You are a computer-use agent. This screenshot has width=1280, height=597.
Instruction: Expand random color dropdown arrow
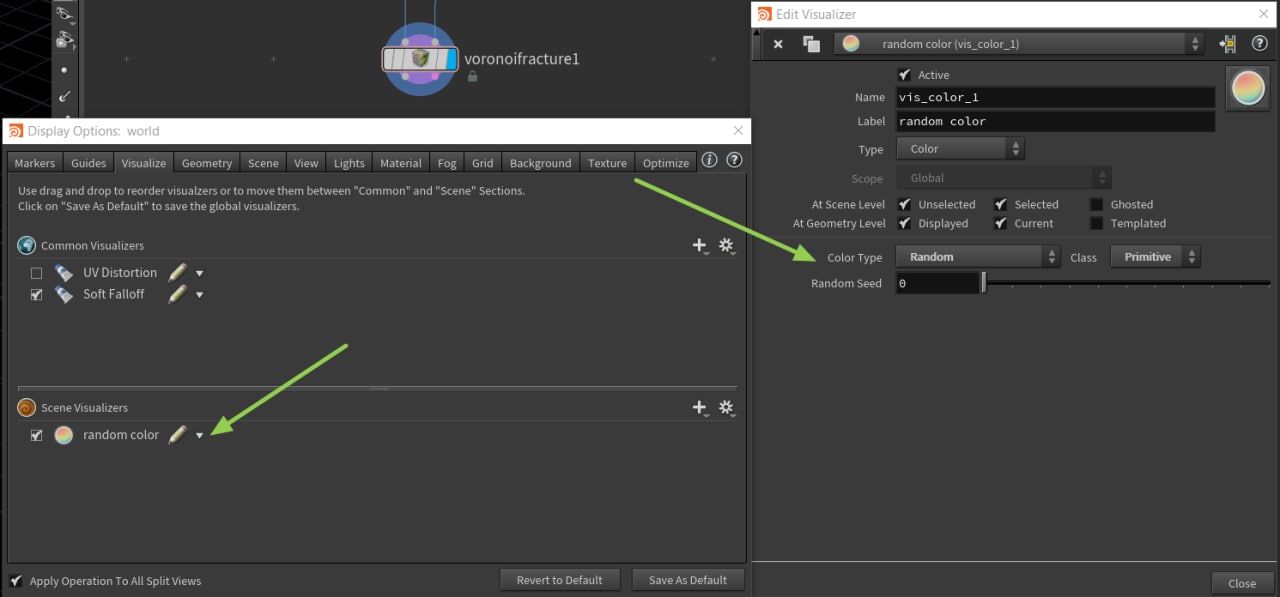[199, 436]
